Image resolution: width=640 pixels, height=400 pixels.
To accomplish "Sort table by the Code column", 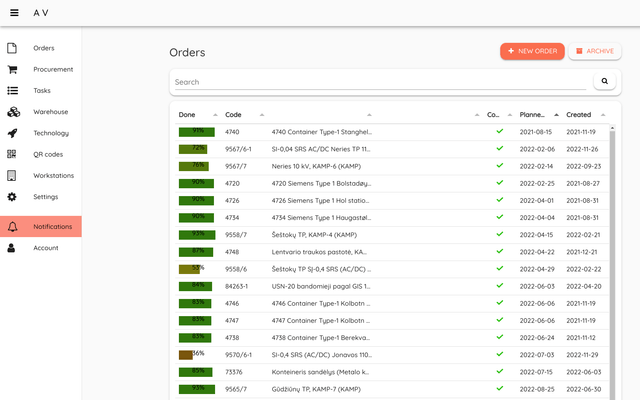I will 233,115.
